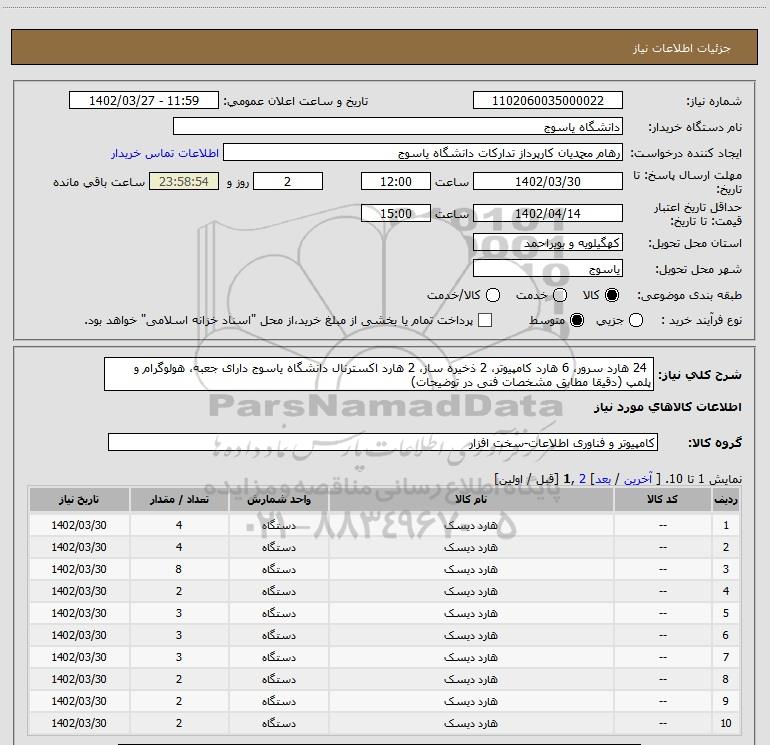The width and height of the screenshot is (770, 745).
Task: Click the buyer name field دانشگاه یاسوج
Action: [398, 126]
